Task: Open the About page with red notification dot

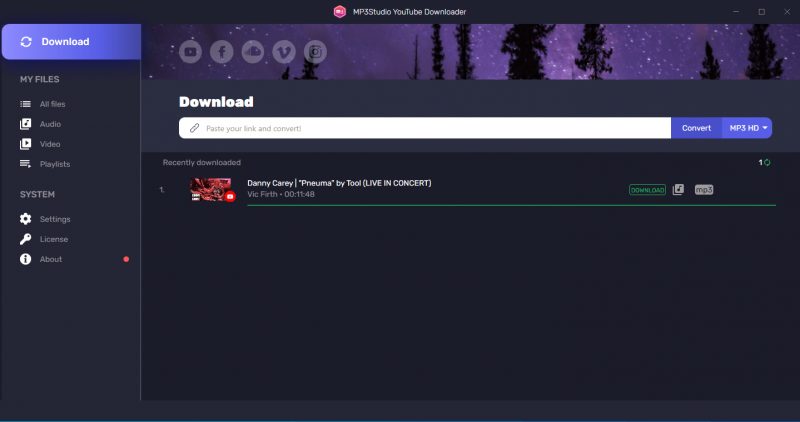Action: 50,259
